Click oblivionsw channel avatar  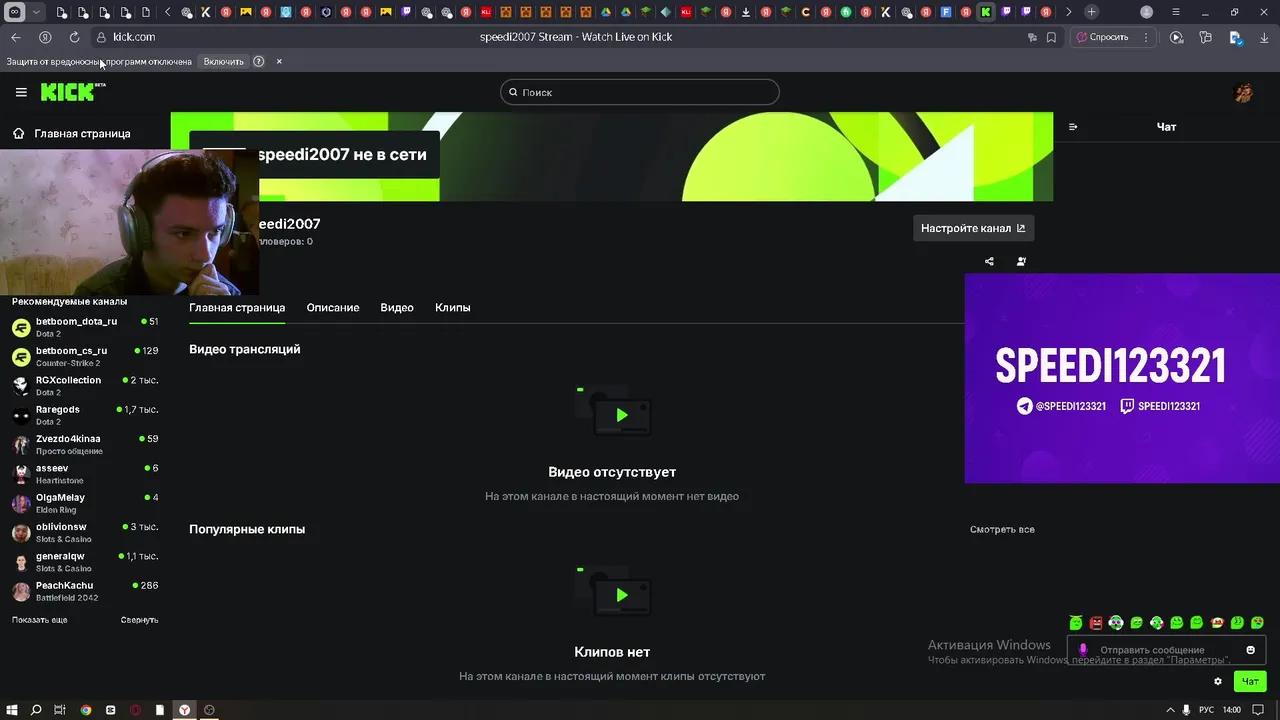(21, 533)
